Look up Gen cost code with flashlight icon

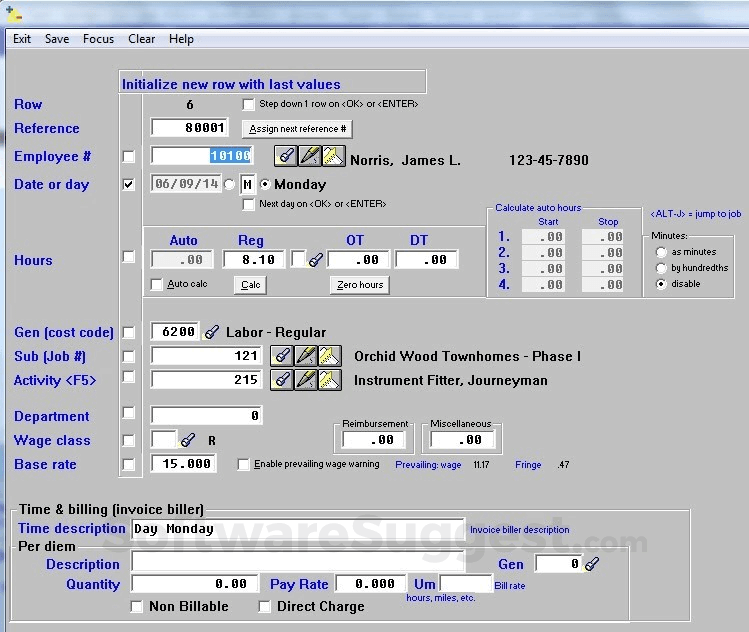[x=211, y=332]
